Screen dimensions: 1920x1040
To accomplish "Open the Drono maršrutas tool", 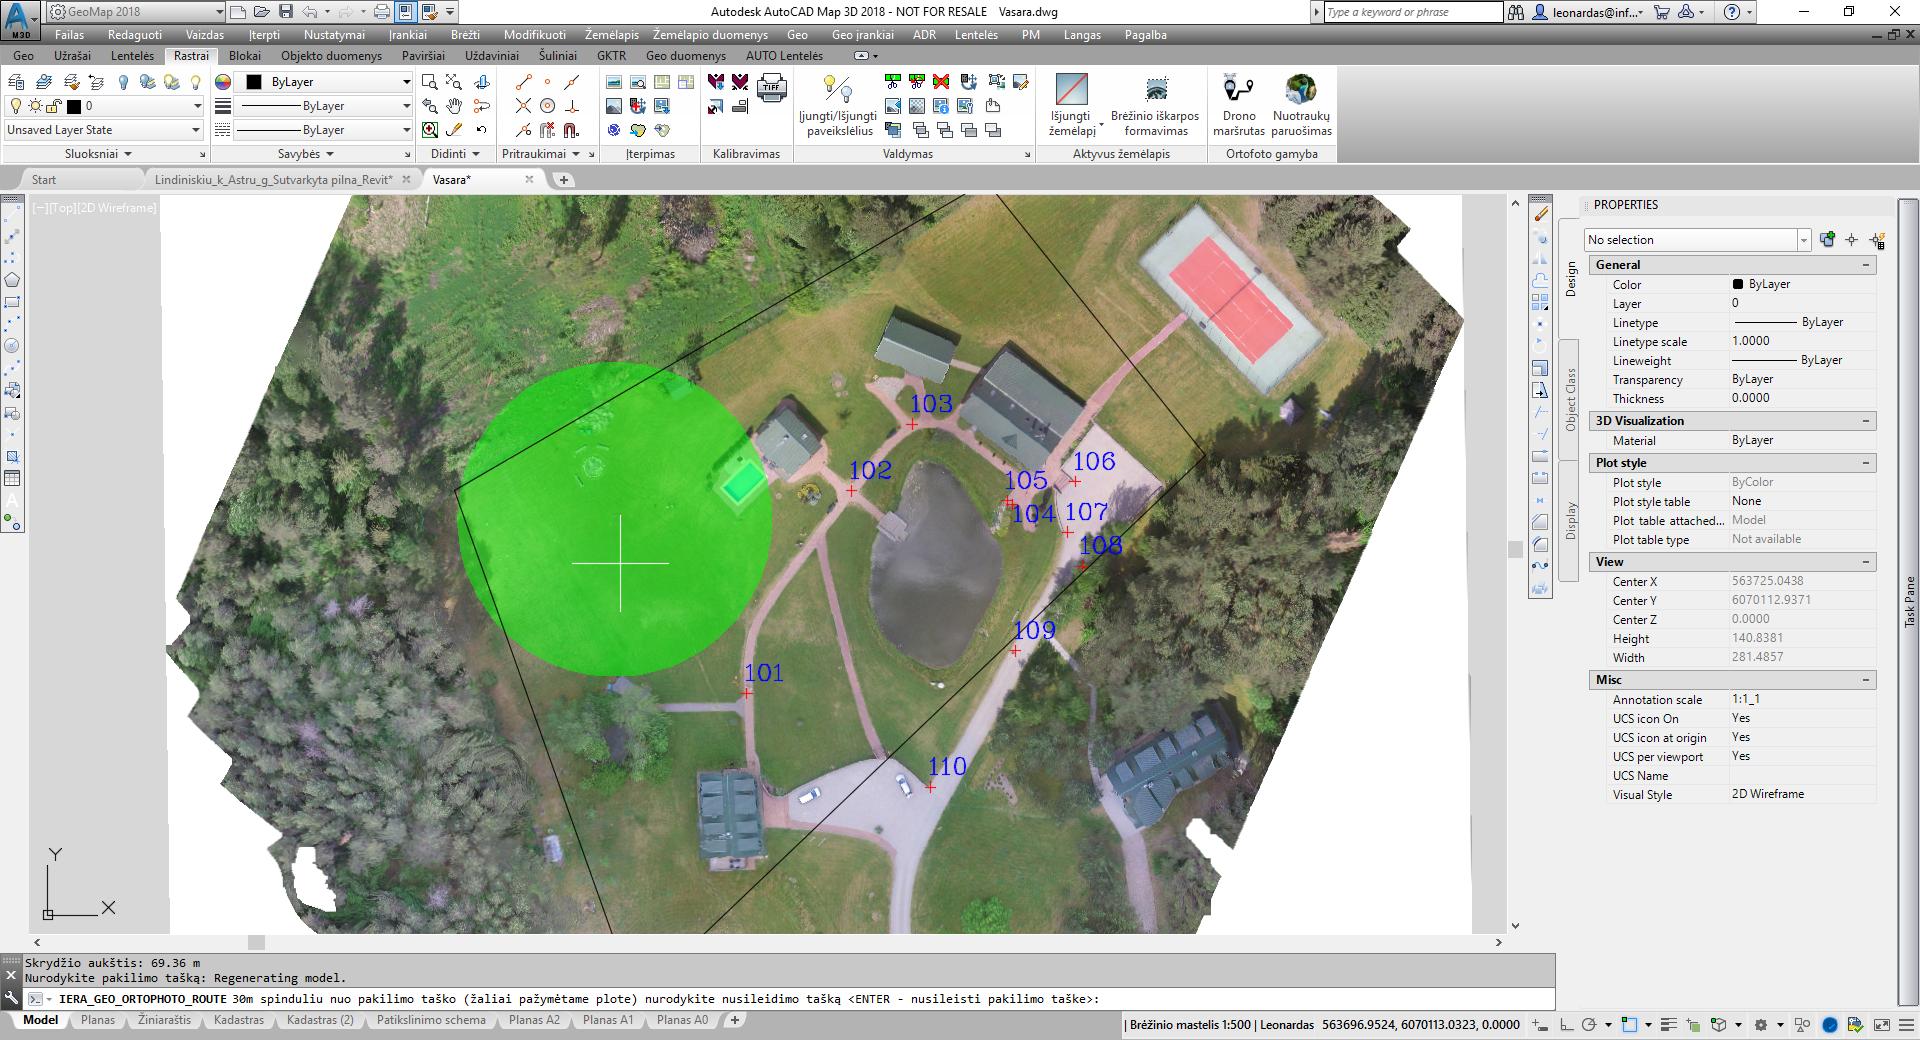I will [1238, 105].
